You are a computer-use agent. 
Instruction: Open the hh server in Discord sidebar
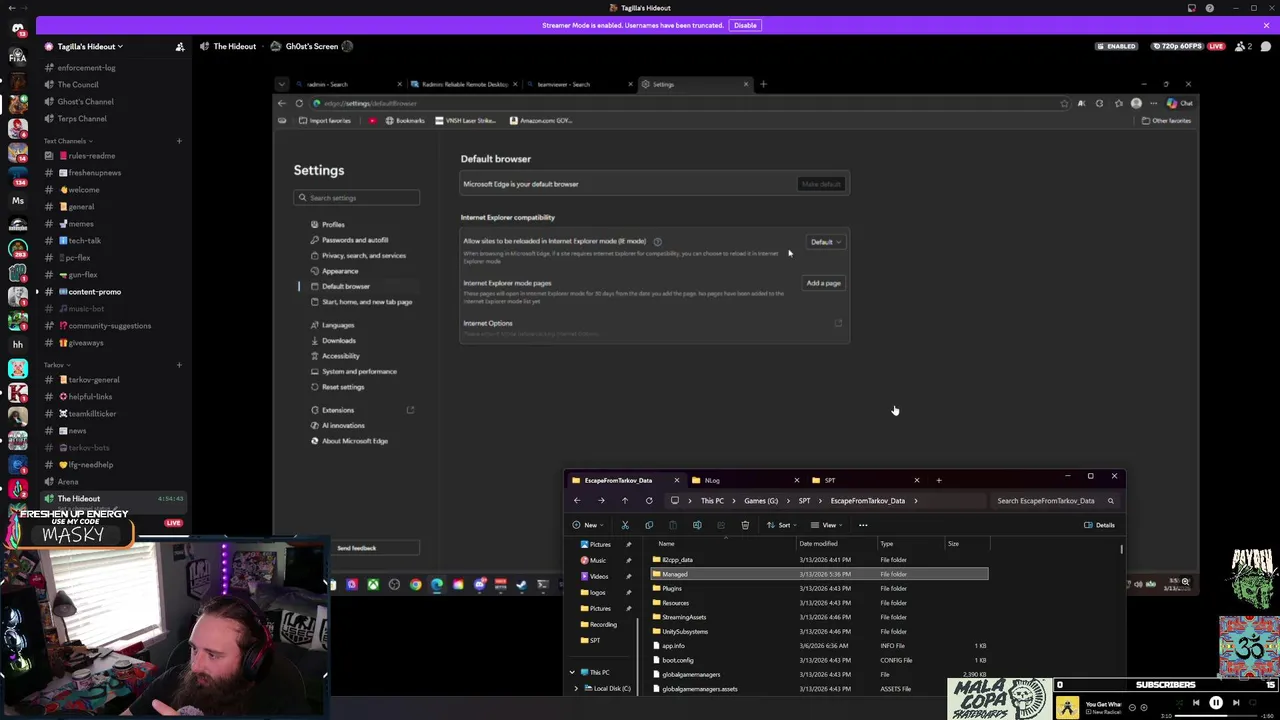(x=17, y=344)
